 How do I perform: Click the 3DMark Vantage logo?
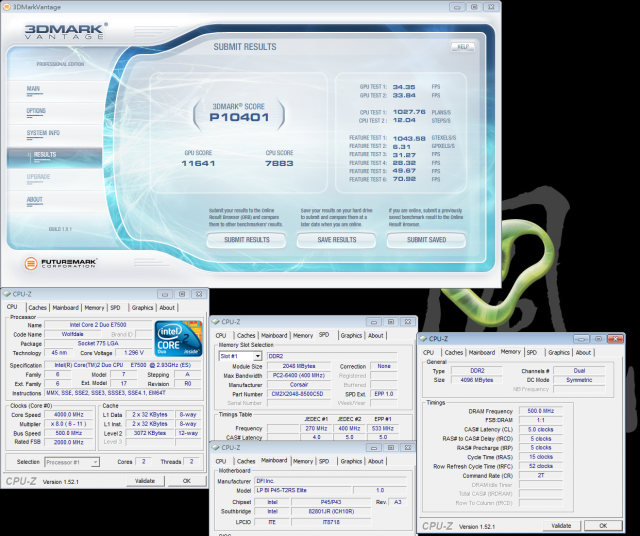tap(64, 31)
